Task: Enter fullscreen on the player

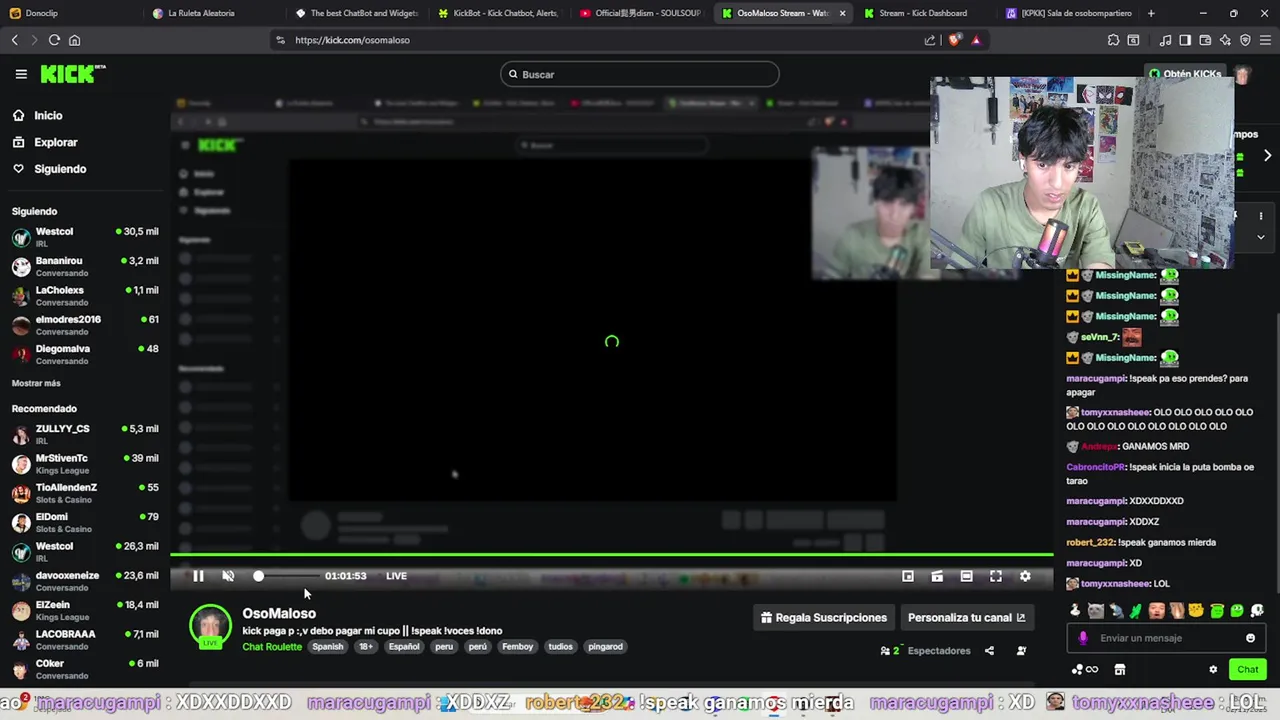Action: (x=996, y=576)
